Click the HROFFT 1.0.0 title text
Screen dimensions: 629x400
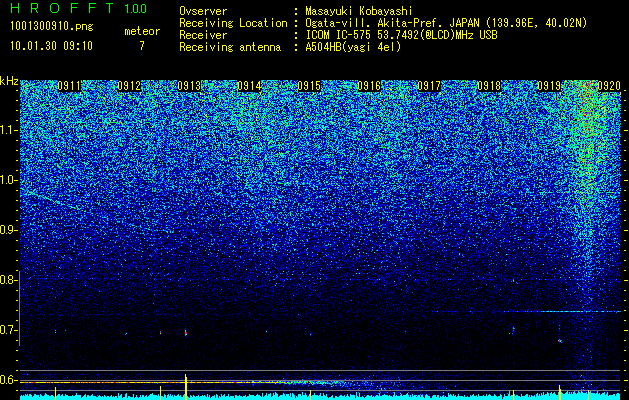click(79, 8)
